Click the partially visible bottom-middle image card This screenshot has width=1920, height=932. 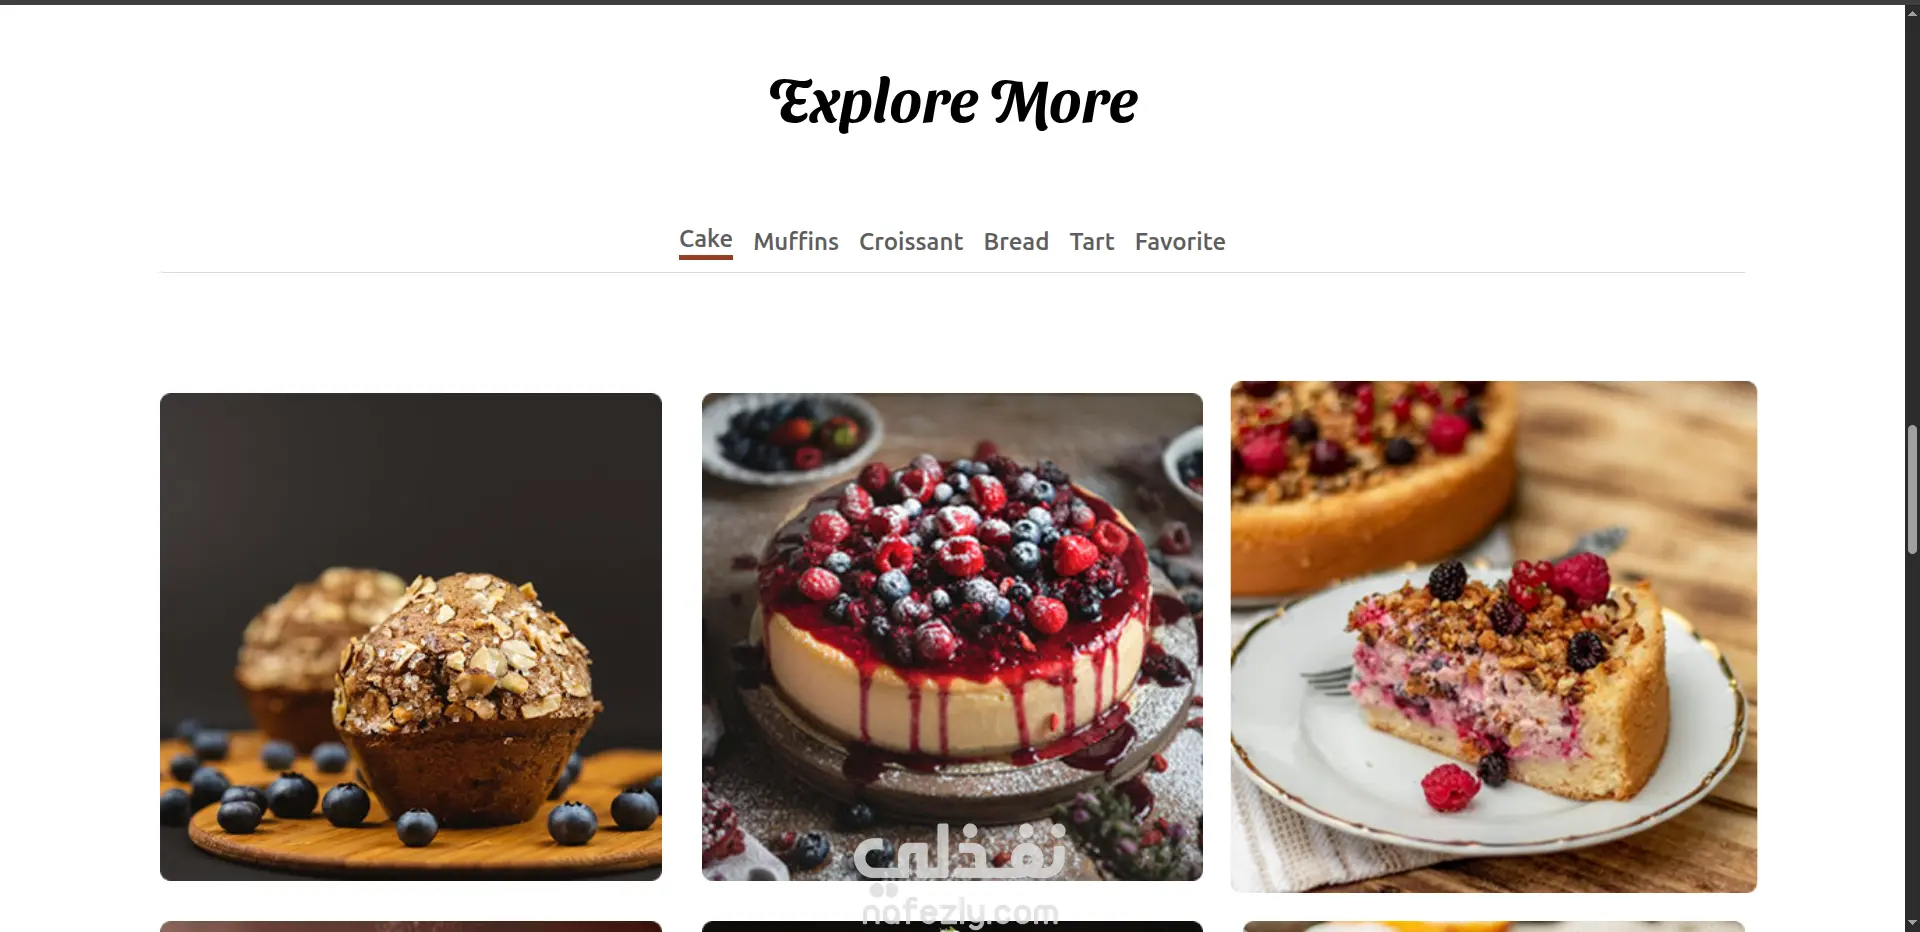(952, 927)
